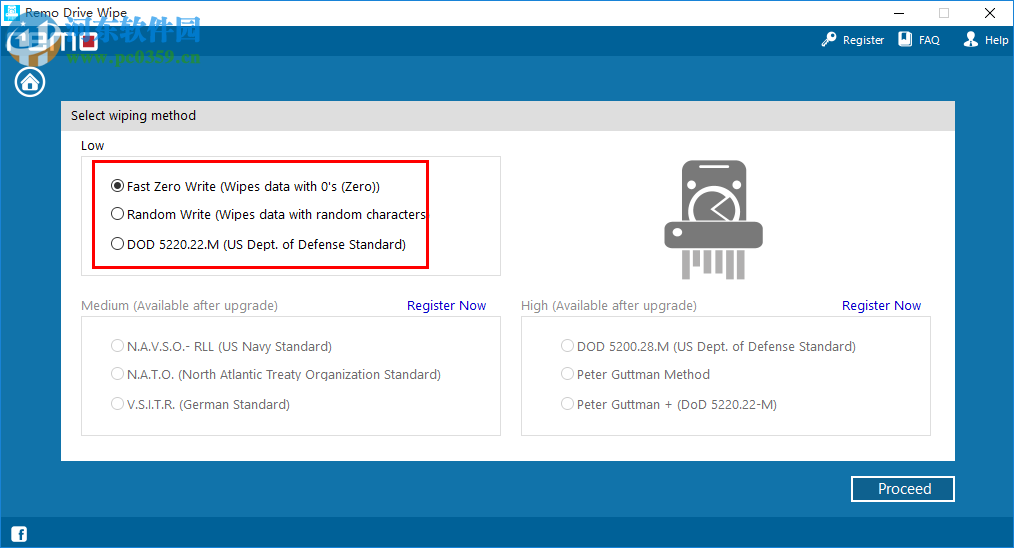The width and height of the screenshot is (1014, 548).
Task: Click the 'Select wiping method' heading
Action: click(x=133, y=116)
